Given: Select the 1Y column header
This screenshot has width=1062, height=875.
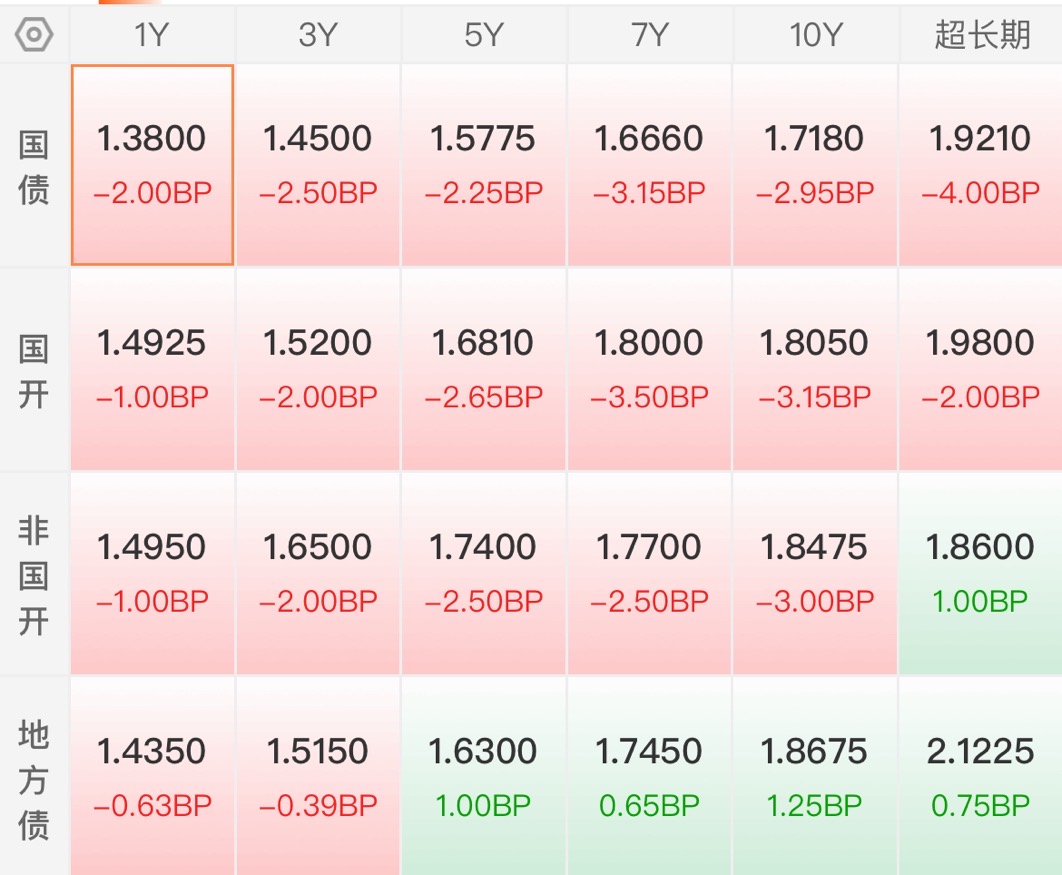Looking at the screenshot, I should point(152,35).
